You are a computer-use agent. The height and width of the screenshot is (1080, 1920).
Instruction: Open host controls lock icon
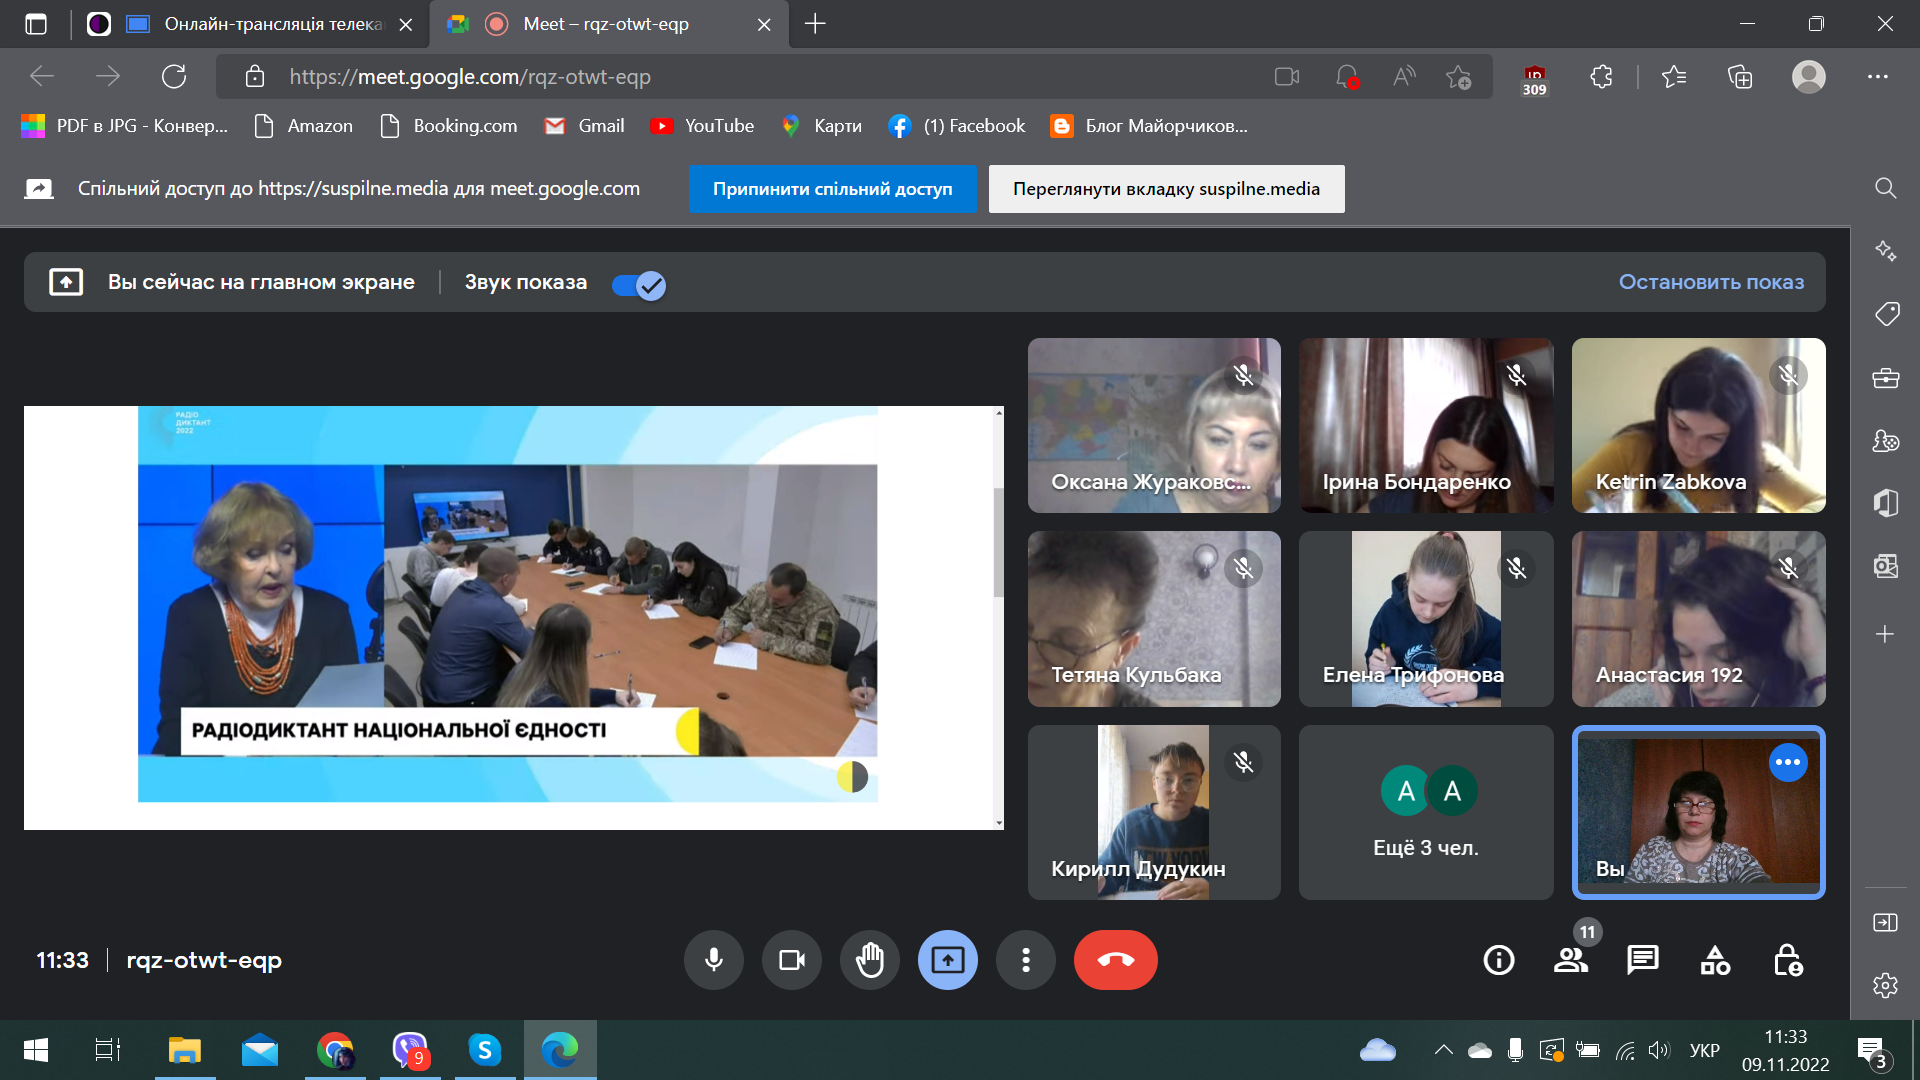1788,960
